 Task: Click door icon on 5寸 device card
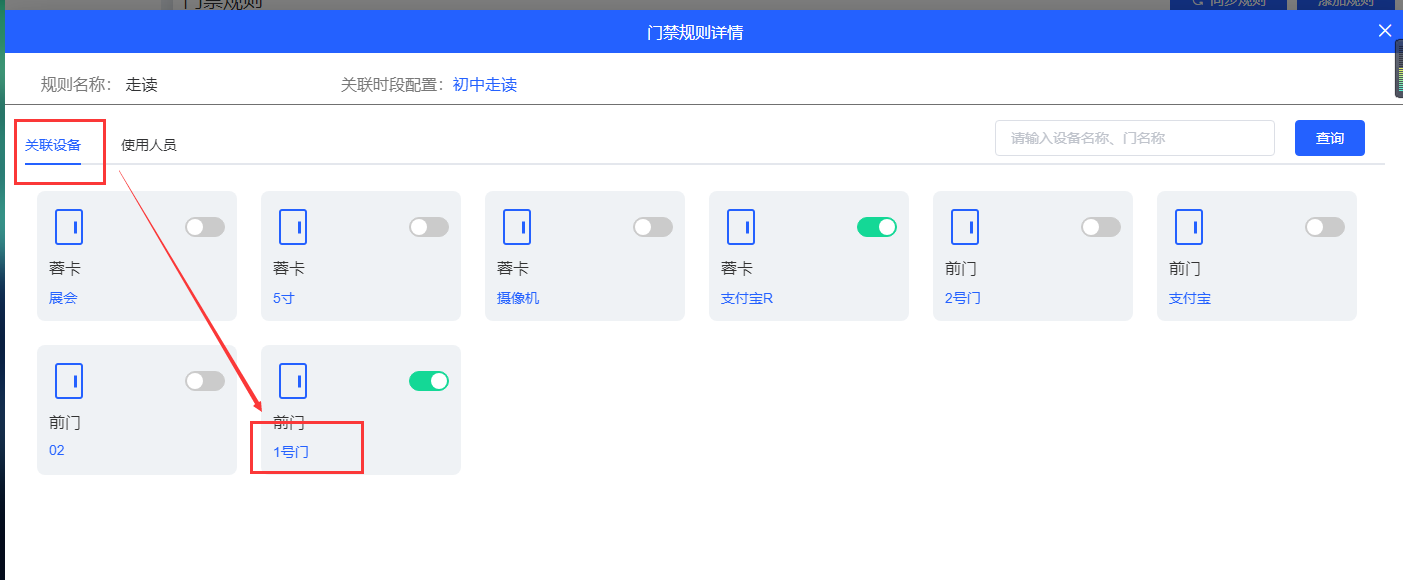pos(293,227)
